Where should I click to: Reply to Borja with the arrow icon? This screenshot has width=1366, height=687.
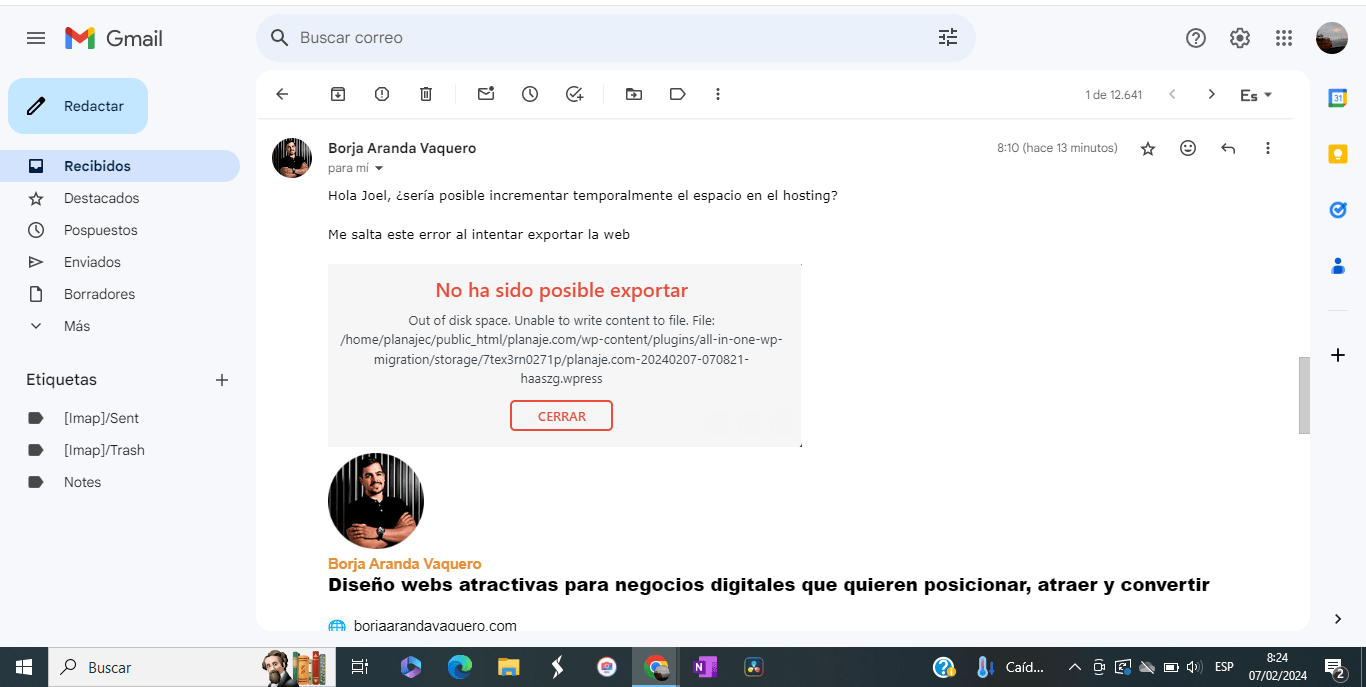[1228, 148]
